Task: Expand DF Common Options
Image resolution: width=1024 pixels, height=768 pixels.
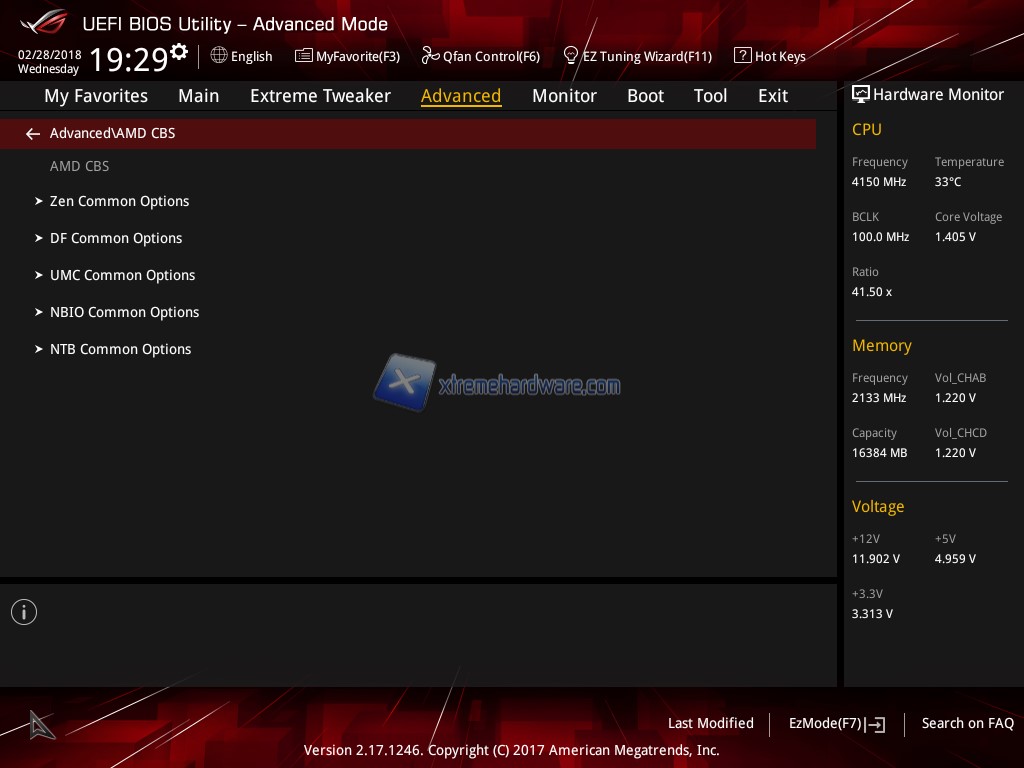Action: (116, 238)
